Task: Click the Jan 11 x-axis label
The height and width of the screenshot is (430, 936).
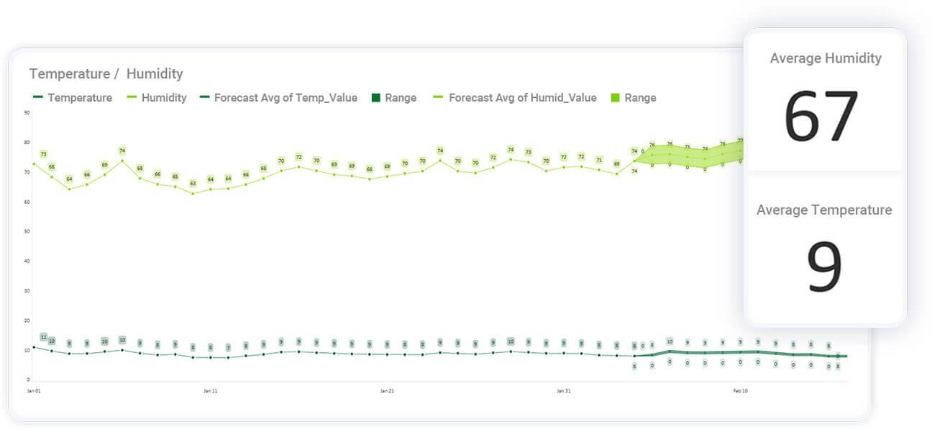Action: click(210, 391)
